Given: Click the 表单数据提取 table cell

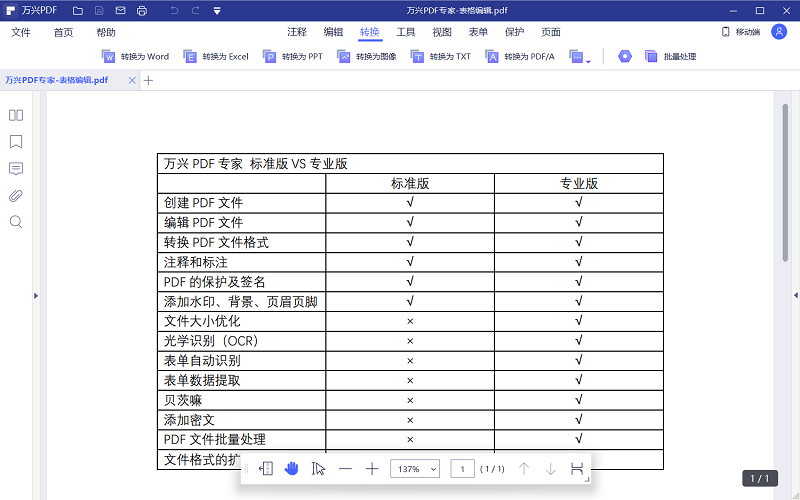Looking at the screenshot, I should pos(241,381).
